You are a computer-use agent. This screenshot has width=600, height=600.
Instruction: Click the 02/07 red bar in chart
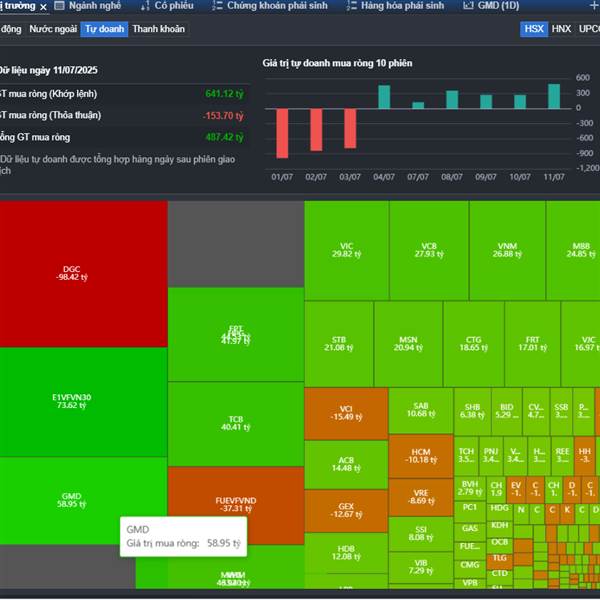coord(316,130)
